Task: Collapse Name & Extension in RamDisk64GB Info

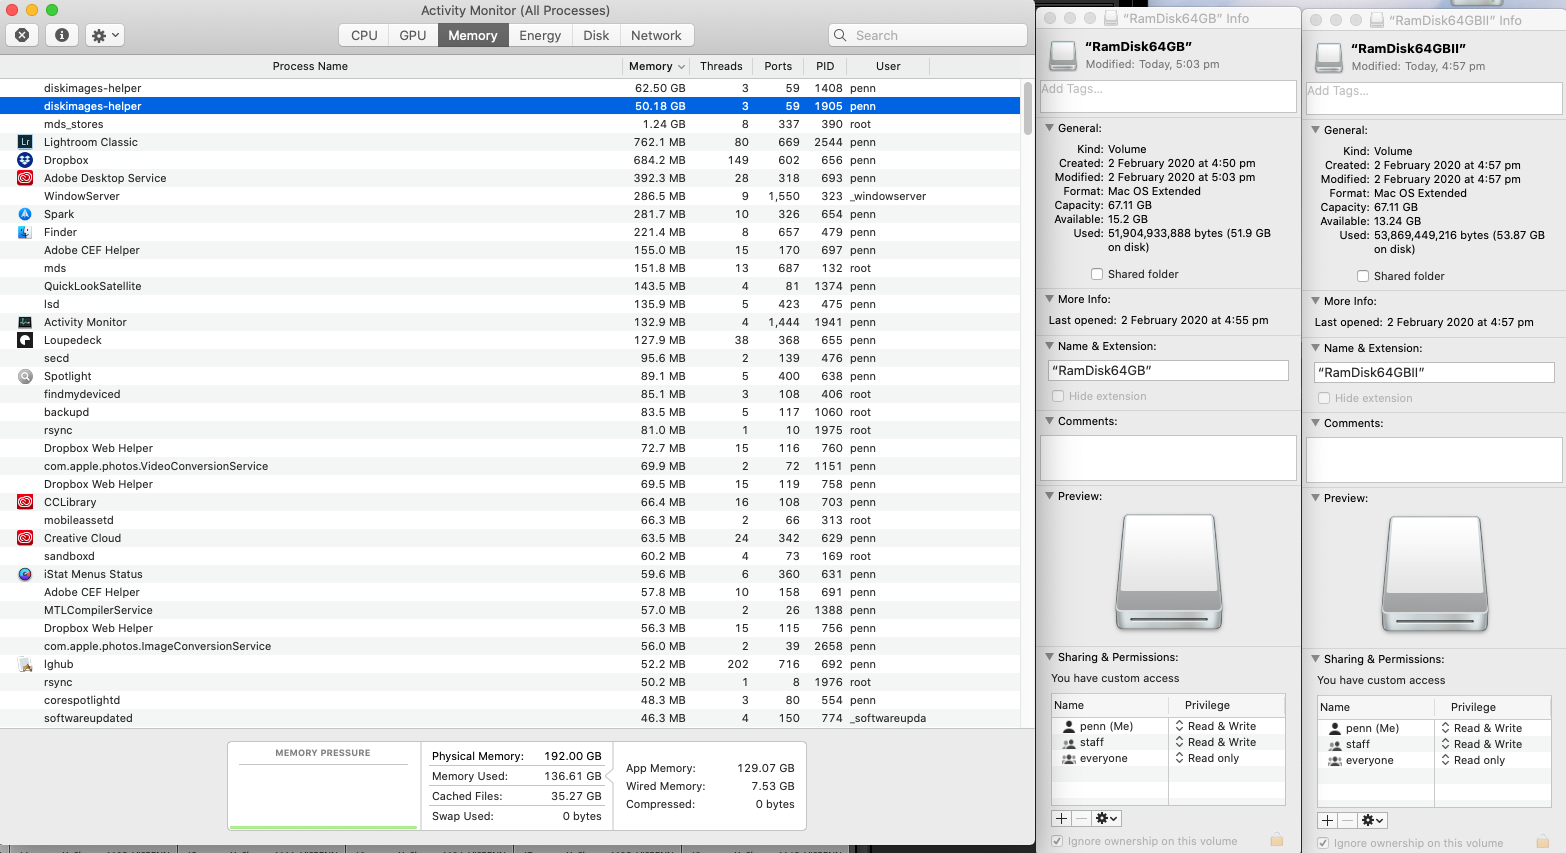Action: click(1049, 346)
